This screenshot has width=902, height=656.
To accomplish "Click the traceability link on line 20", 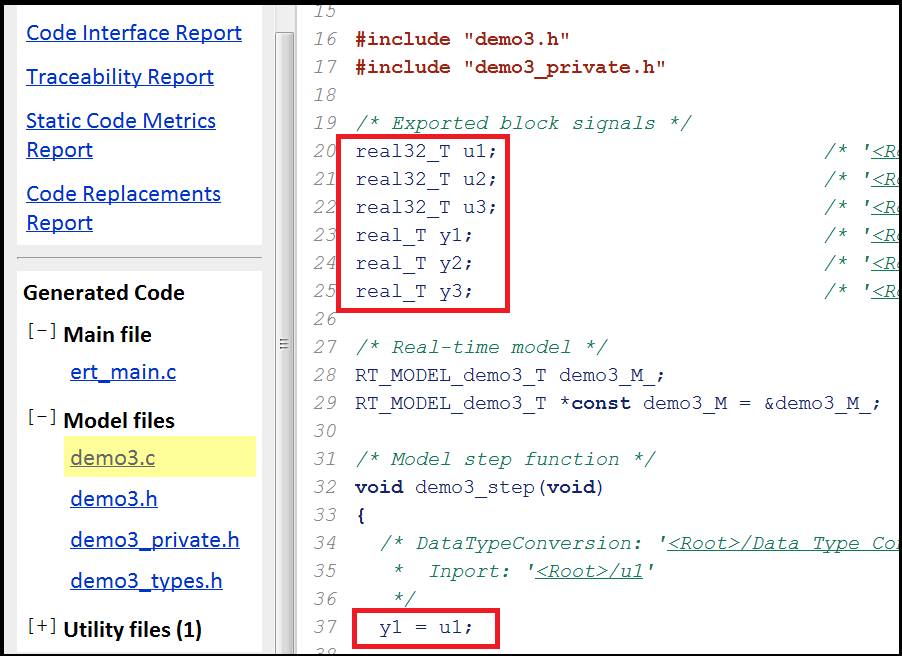I will click(886, 151).
